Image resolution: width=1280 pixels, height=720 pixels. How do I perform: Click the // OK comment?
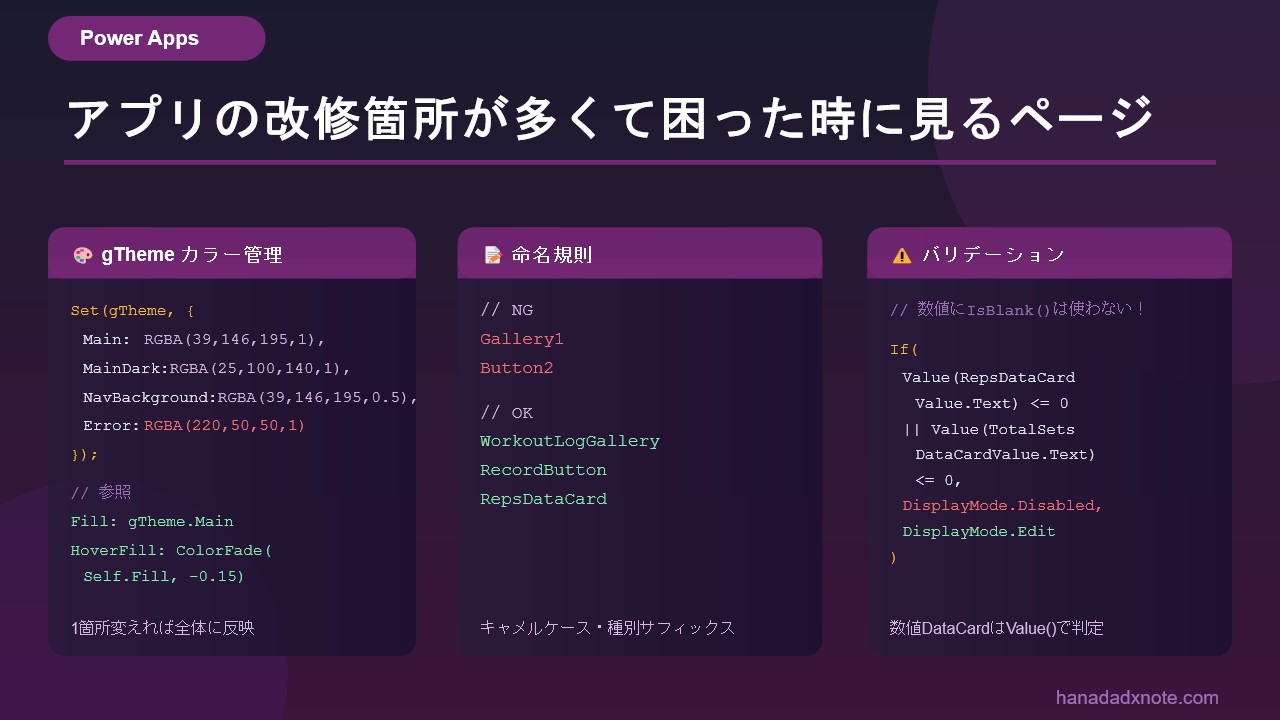[506, 413]
